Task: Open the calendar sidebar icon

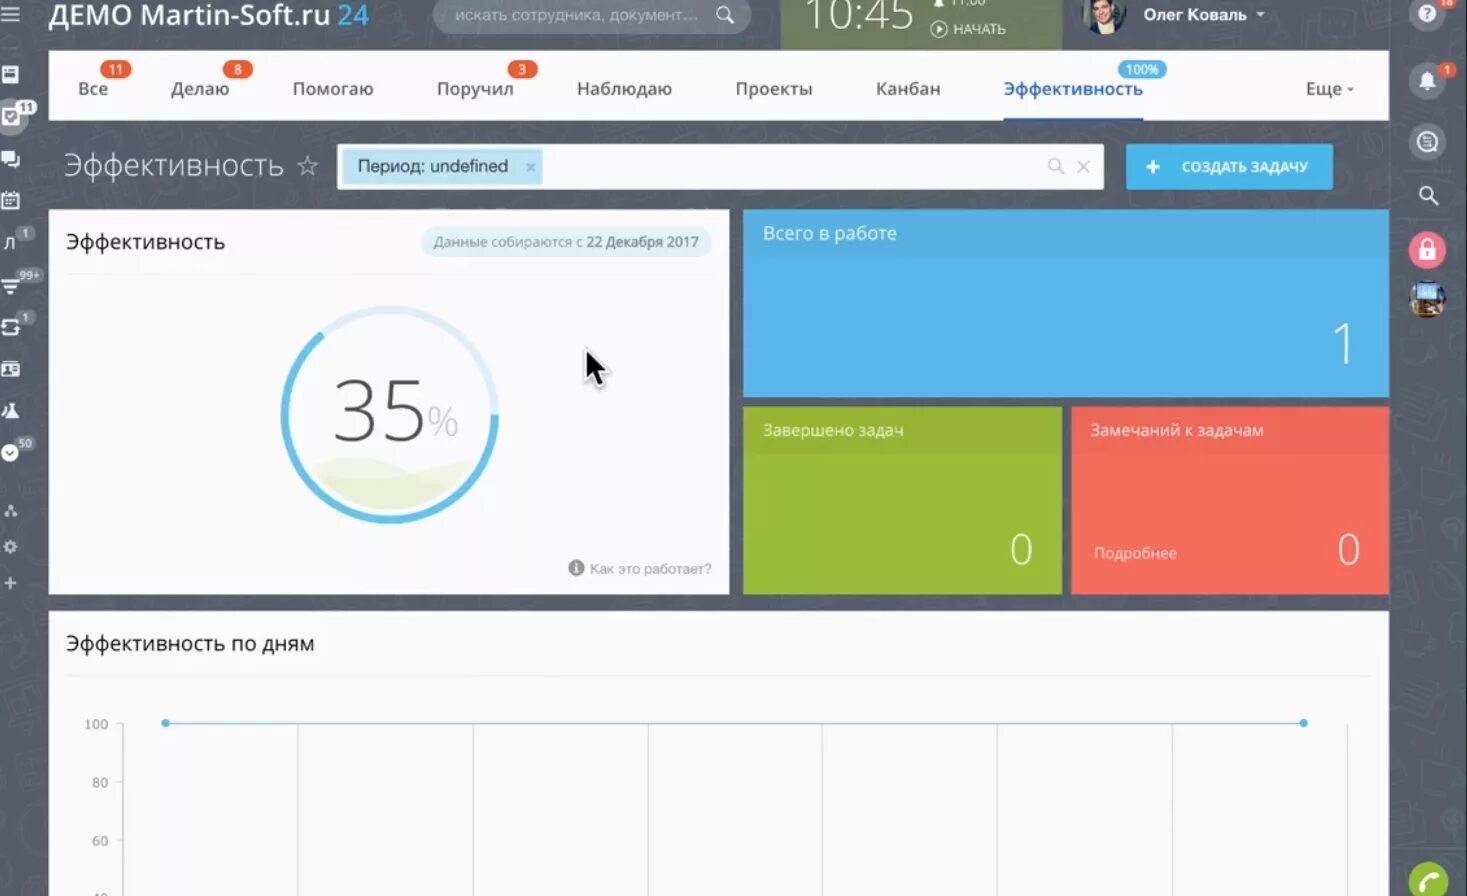Action: pyautogui.click(x=10, y=200)
